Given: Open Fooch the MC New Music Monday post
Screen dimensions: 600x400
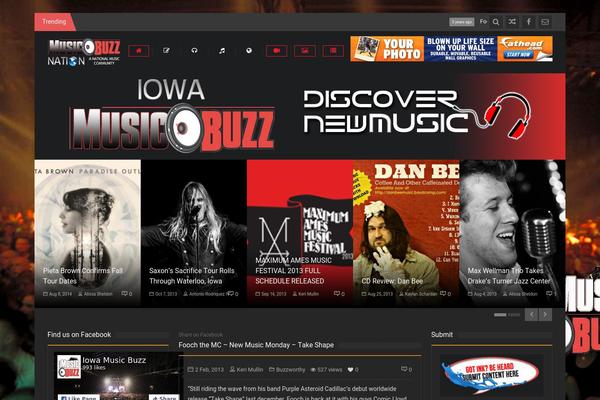Looking at the screenshot, I should [256, 345].
